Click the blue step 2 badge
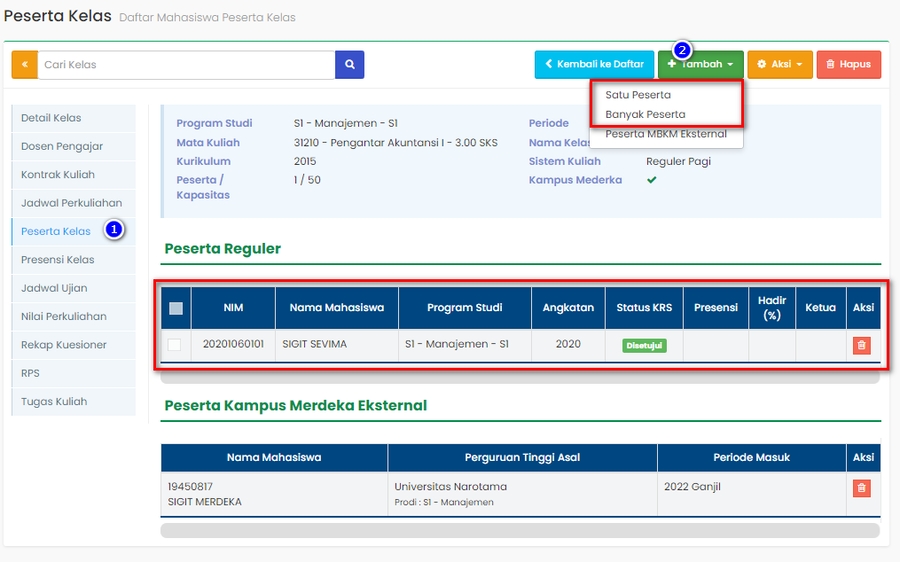 [682, 49]
